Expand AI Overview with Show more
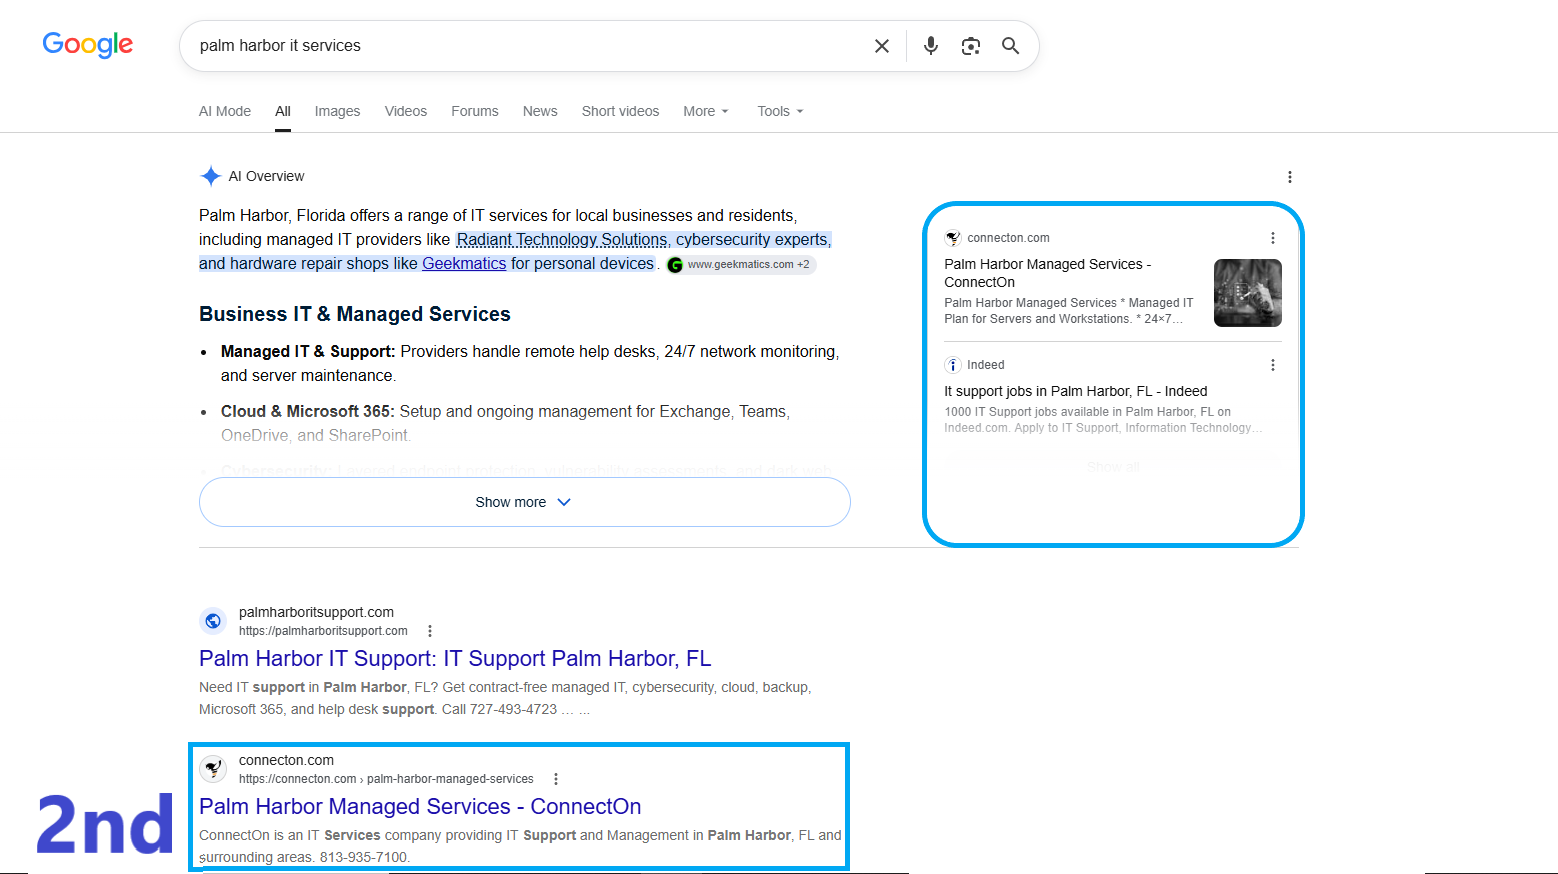Screen dimensions: 1558x874 [525, 502]
